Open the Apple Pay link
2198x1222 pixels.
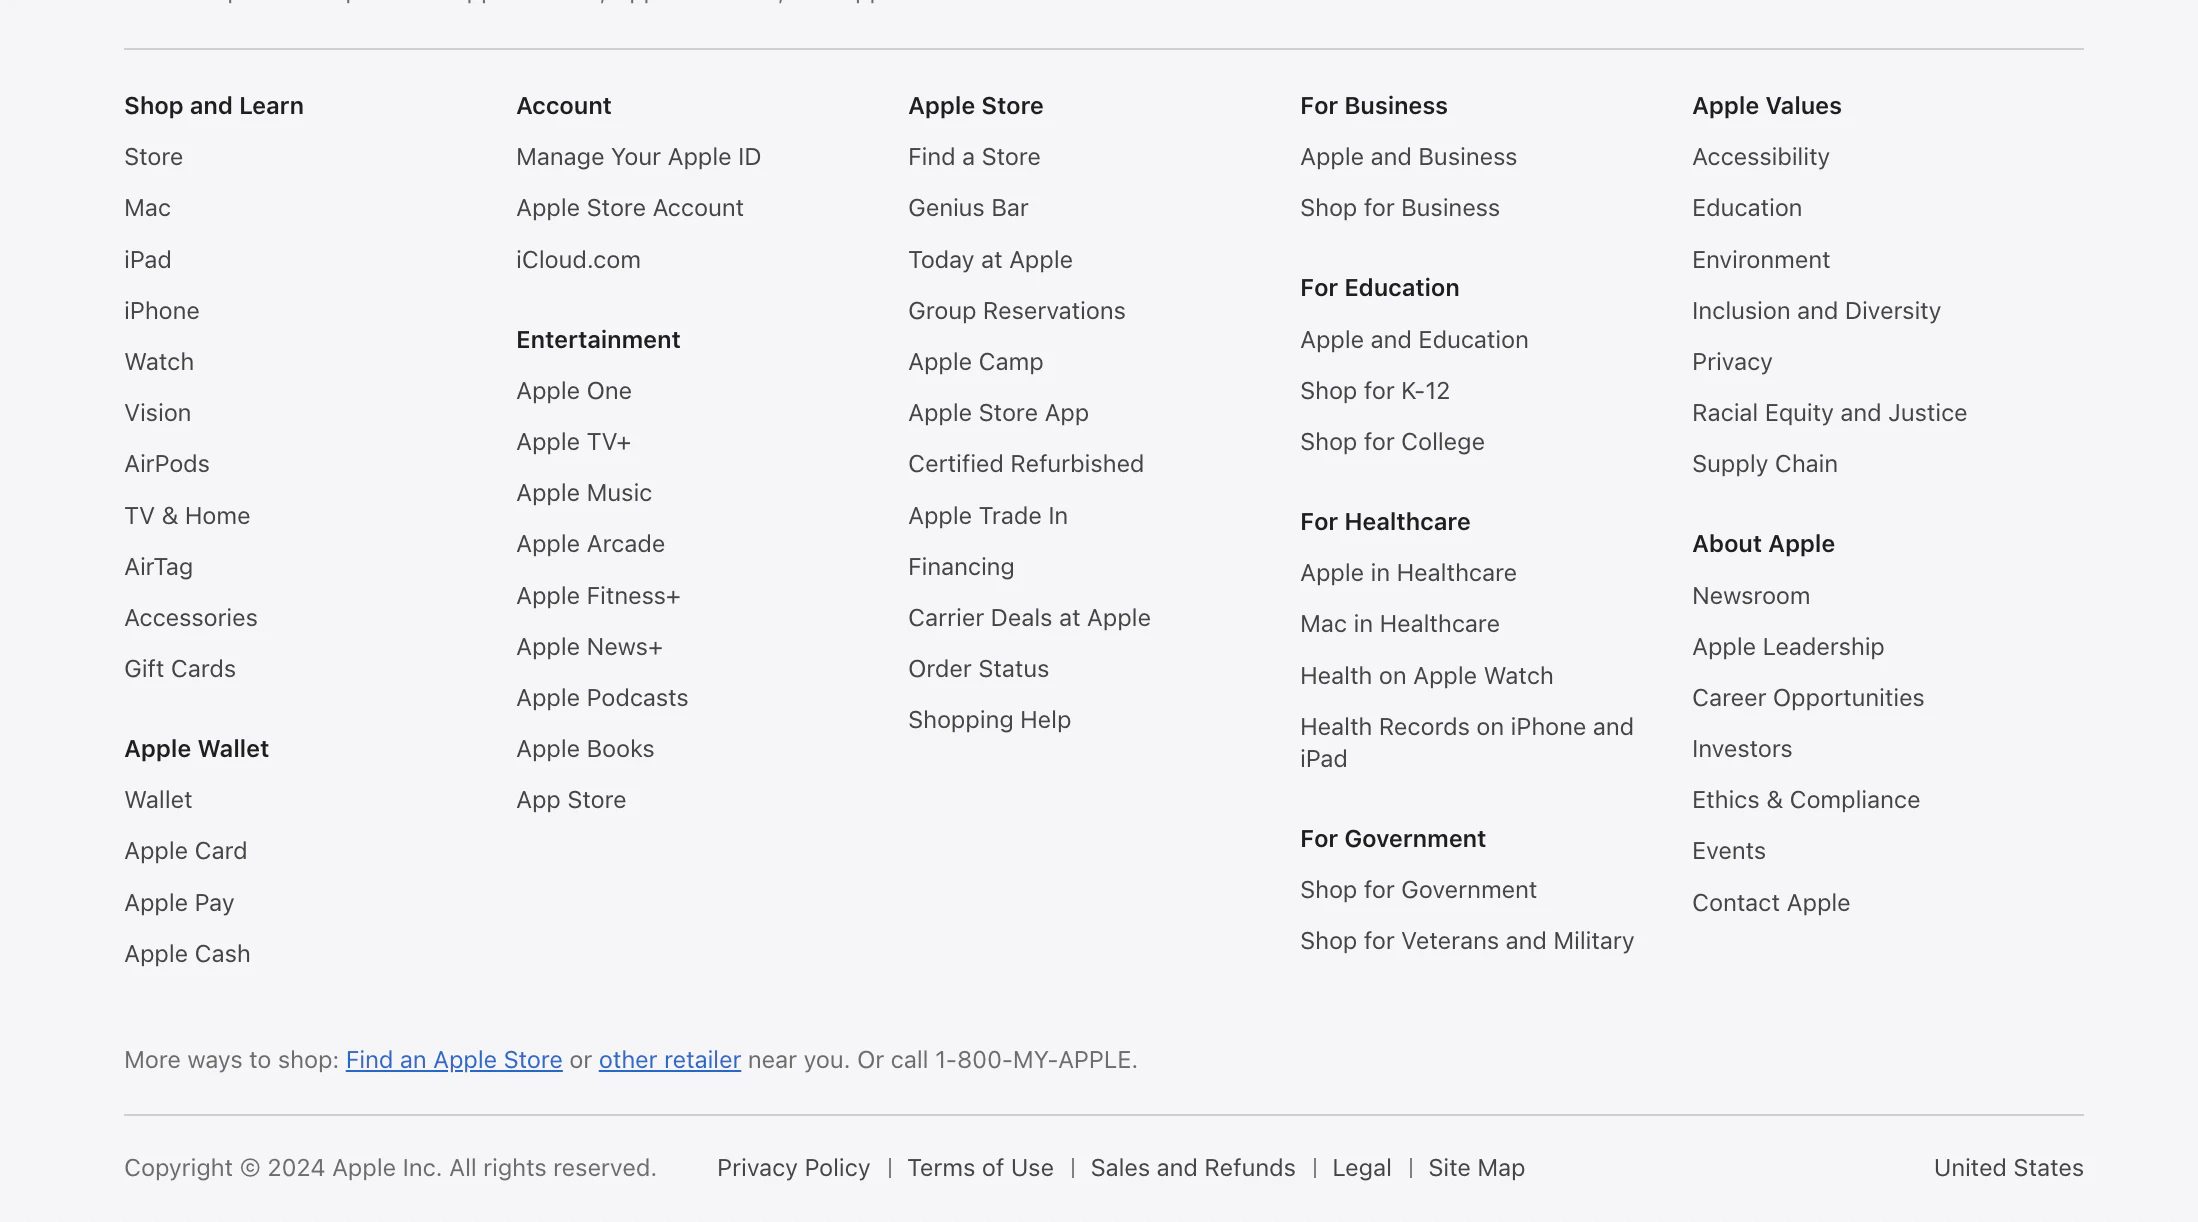pos(179,903)
